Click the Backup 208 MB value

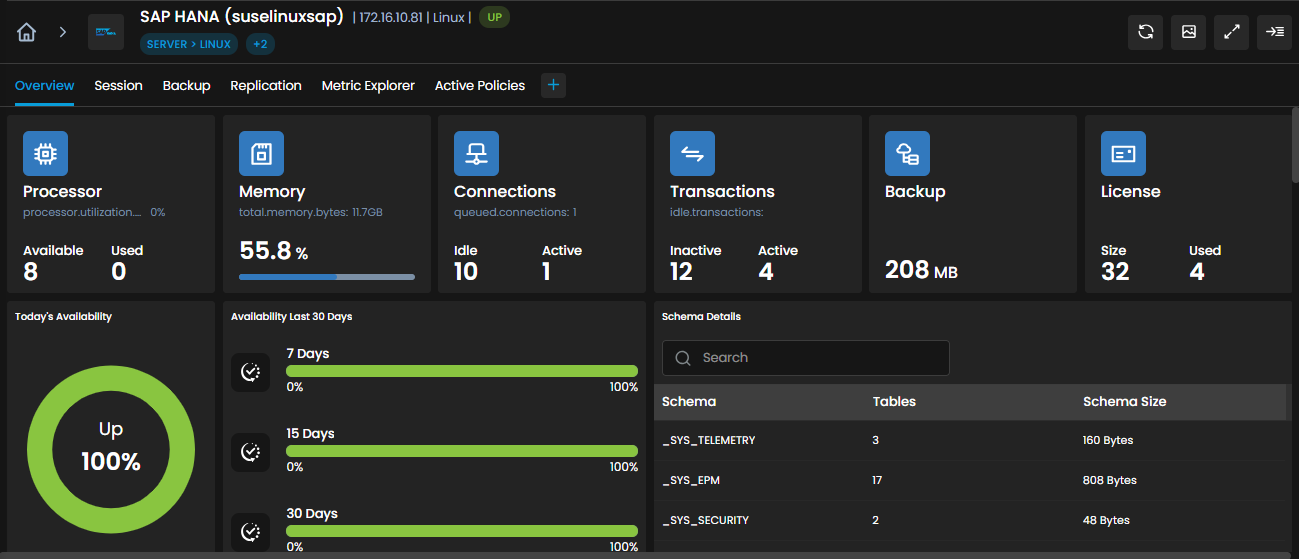click(921, 268)
